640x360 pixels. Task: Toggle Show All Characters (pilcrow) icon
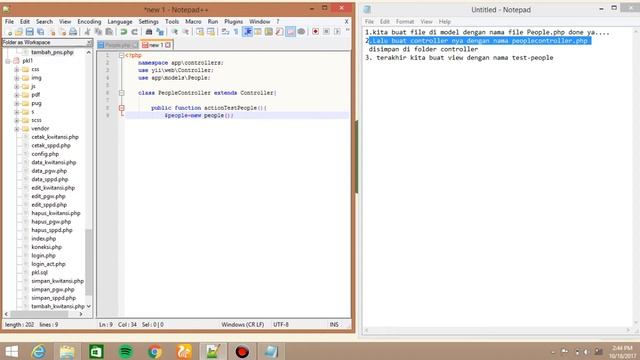point(236,32)
